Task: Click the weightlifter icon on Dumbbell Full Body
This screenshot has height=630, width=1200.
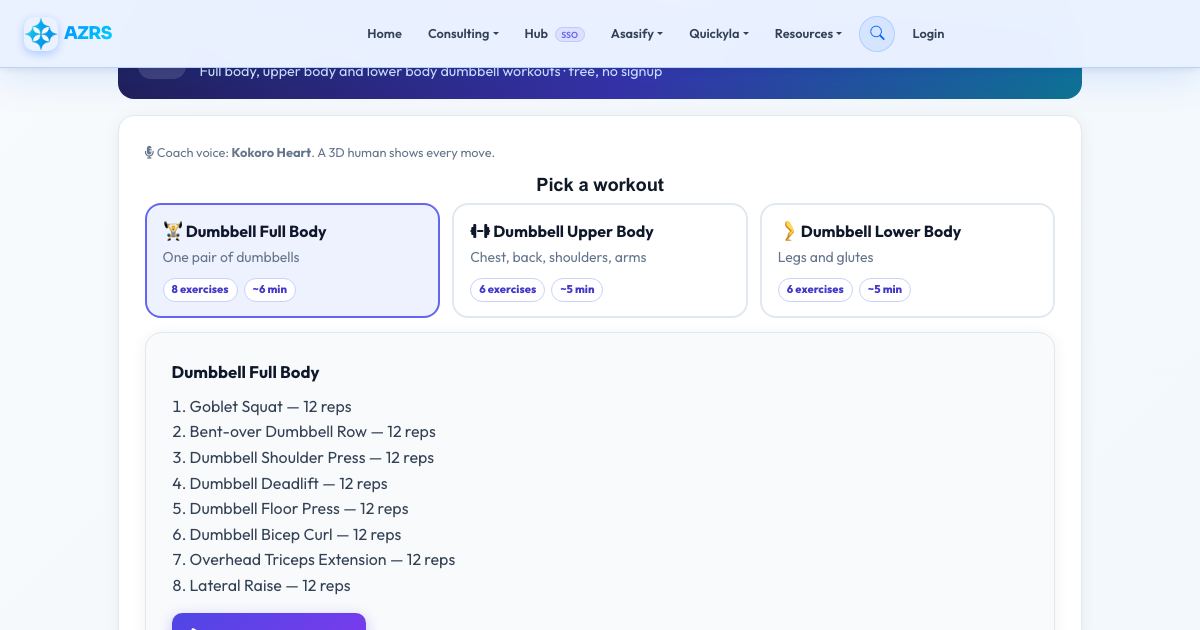Action: (x=173, y=231)
